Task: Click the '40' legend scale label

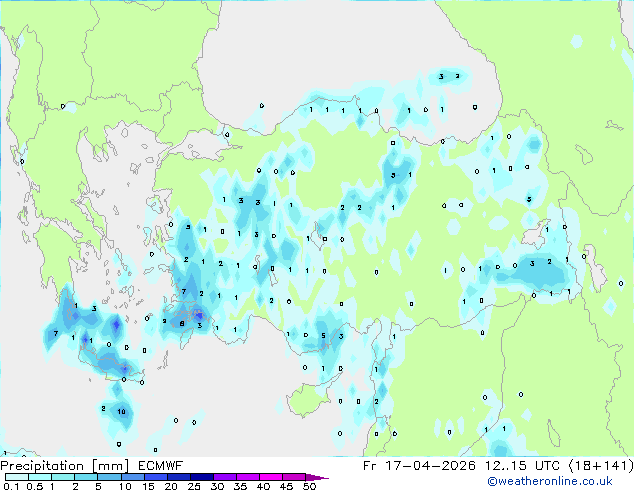Action: point(263,486)
